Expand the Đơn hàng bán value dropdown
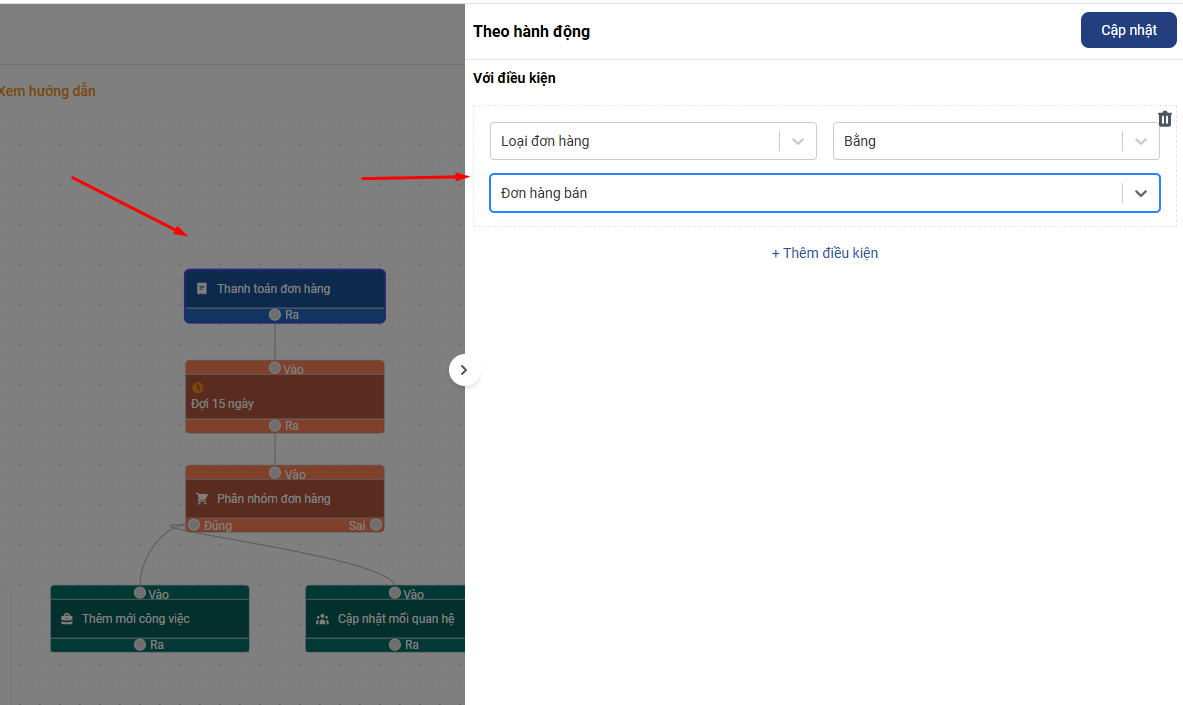Screen dimensions: 1183x705 [1141, 194]
